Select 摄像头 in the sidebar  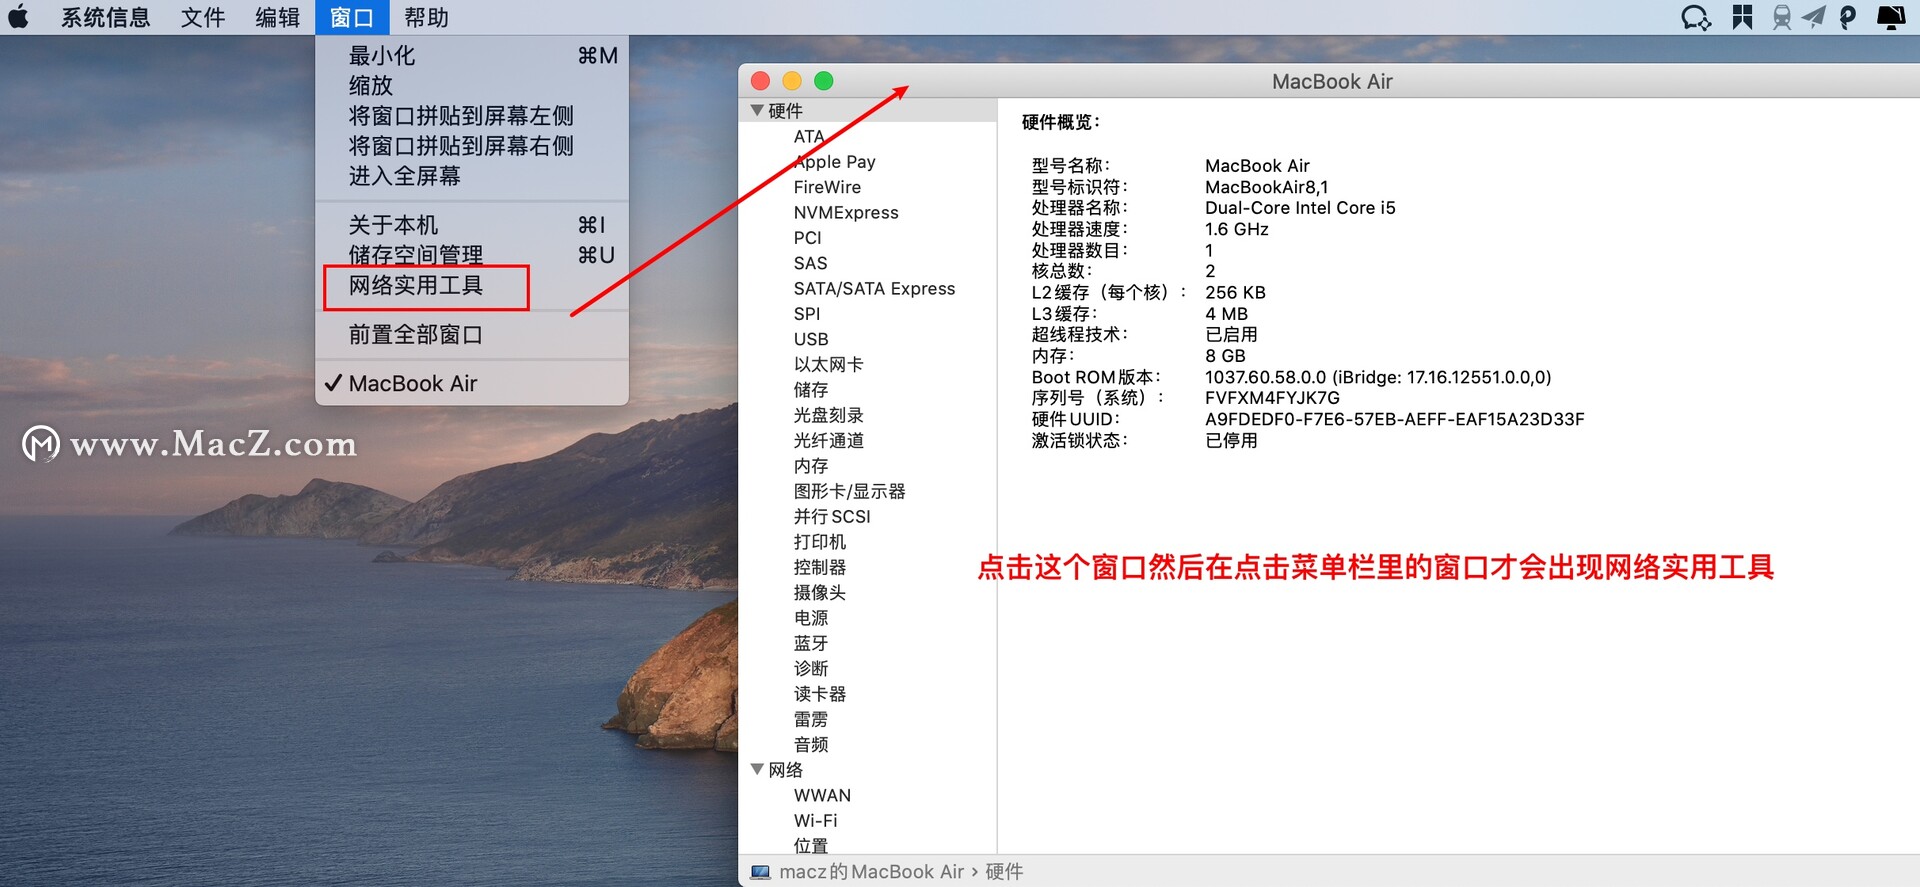pyautogui.click(x=819, y=593)
